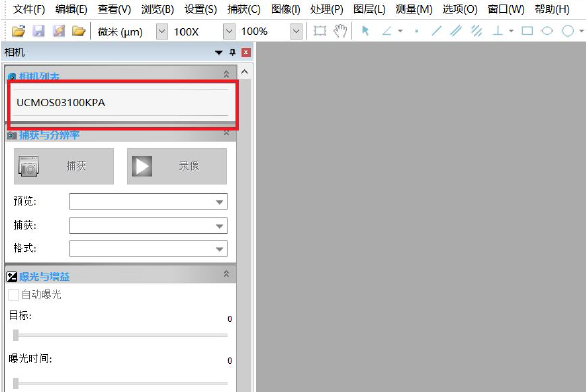Enable the 自动曝光 checkbox
The width and height of the screenshot is (587, 392).
[x=13, y=295]
